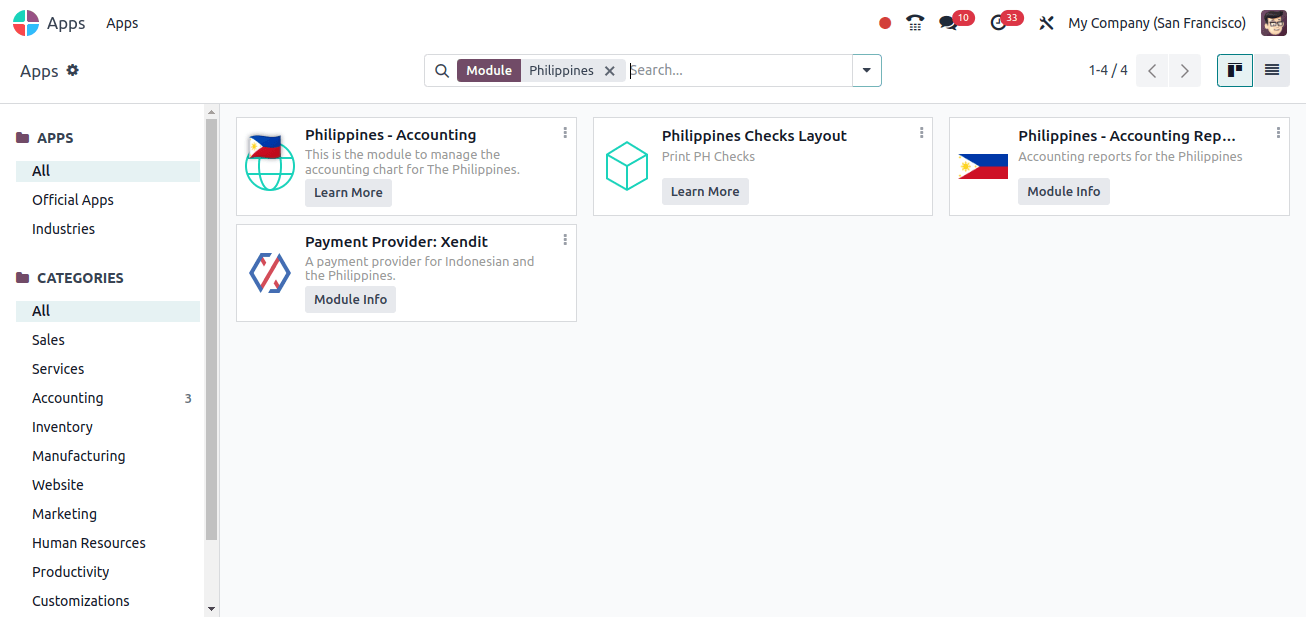This screenshot has height=617, width=1306.
Task: Open options menu for Philippines - Accounting Reports card
Action: point(1278,132)
